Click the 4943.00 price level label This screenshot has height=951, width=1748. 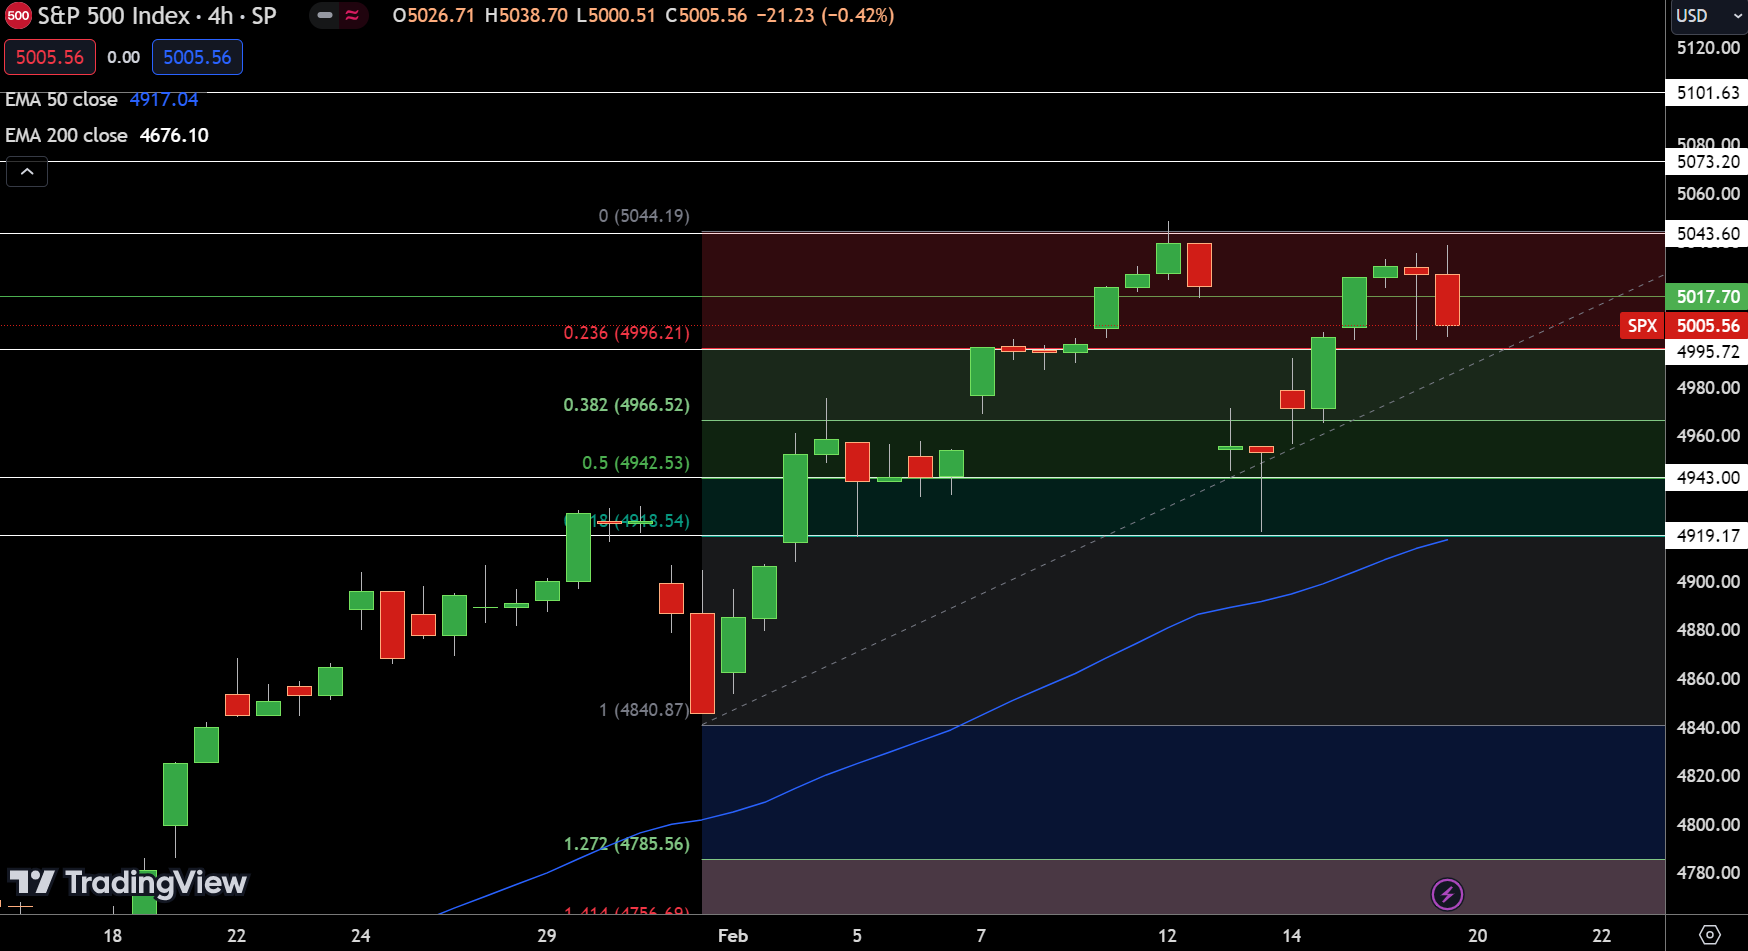[1708, 478]
